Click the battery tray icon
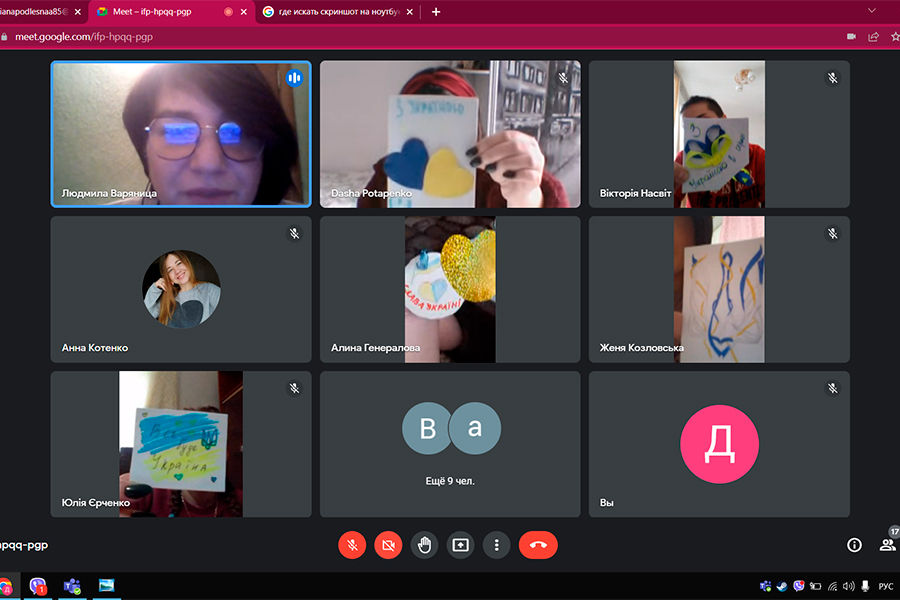The image size is (900, 600). click(x=815, y=586)
